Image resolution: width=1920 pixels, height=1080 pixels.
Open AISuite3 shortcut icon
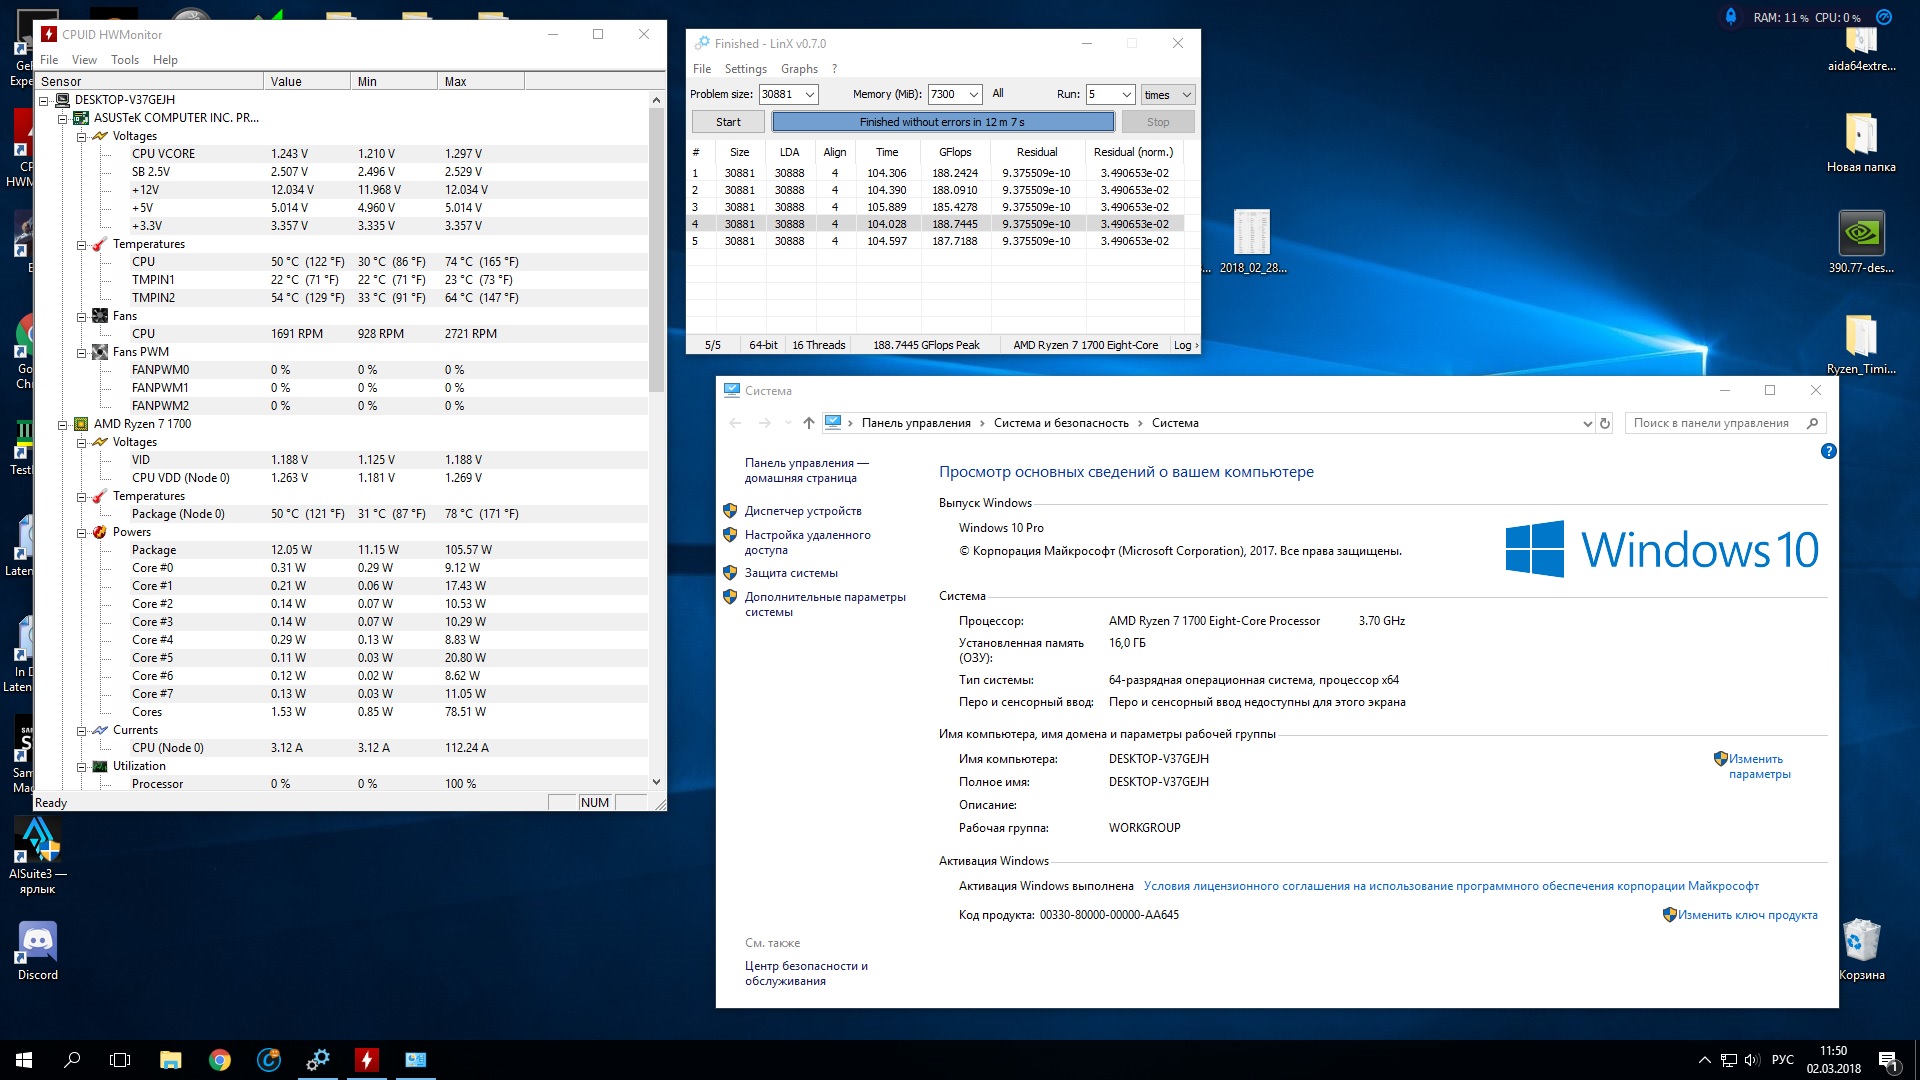[38, 842]
